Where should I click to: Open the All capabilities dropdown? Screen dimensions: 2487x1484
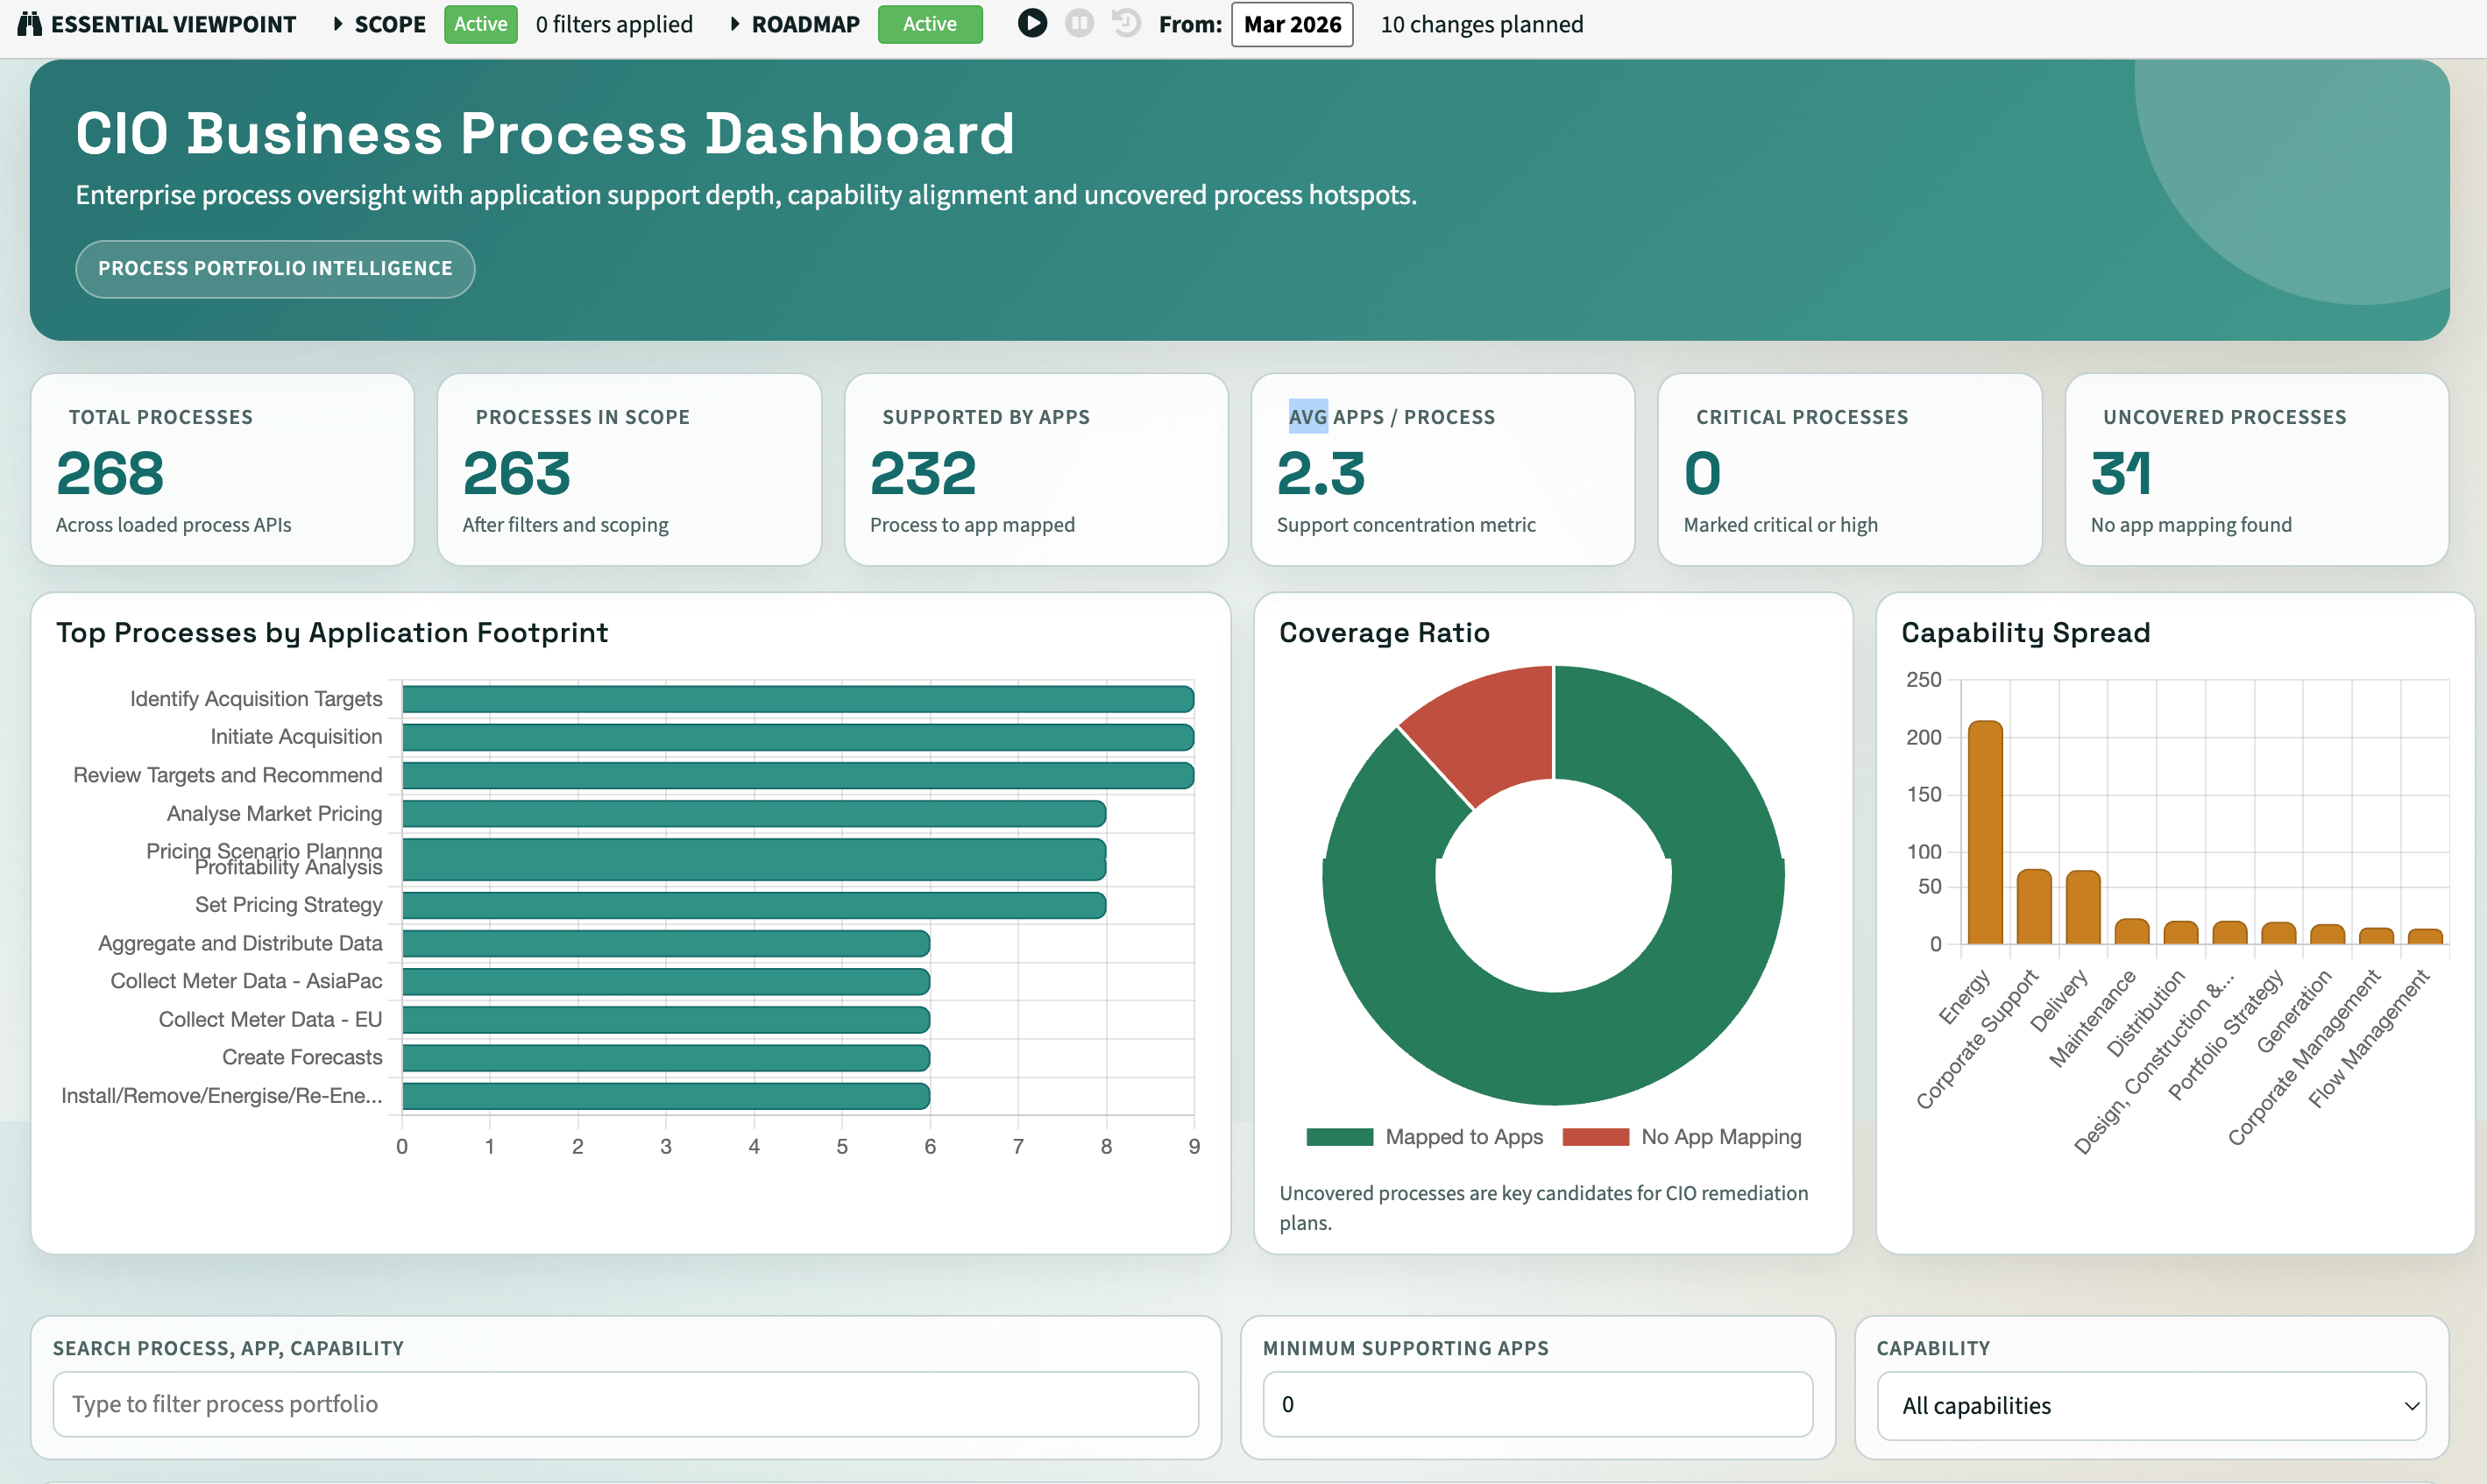[x=2151, y=1405]
